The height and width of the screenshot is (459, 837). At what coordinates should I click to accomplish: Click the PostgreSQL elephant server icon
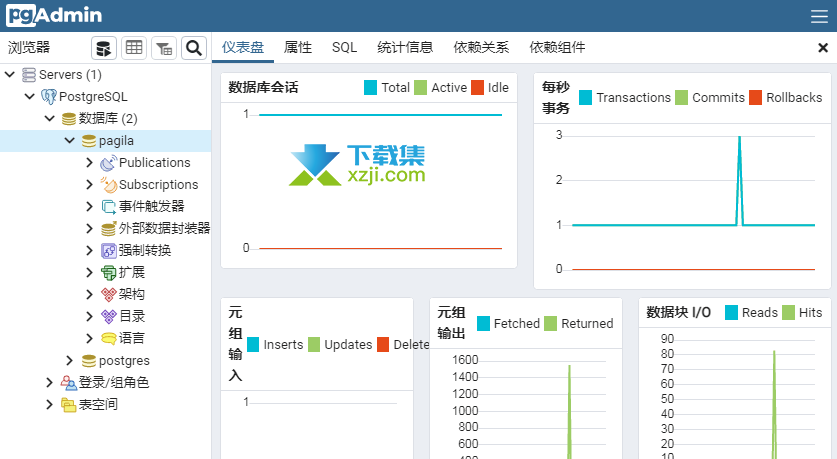49,97
